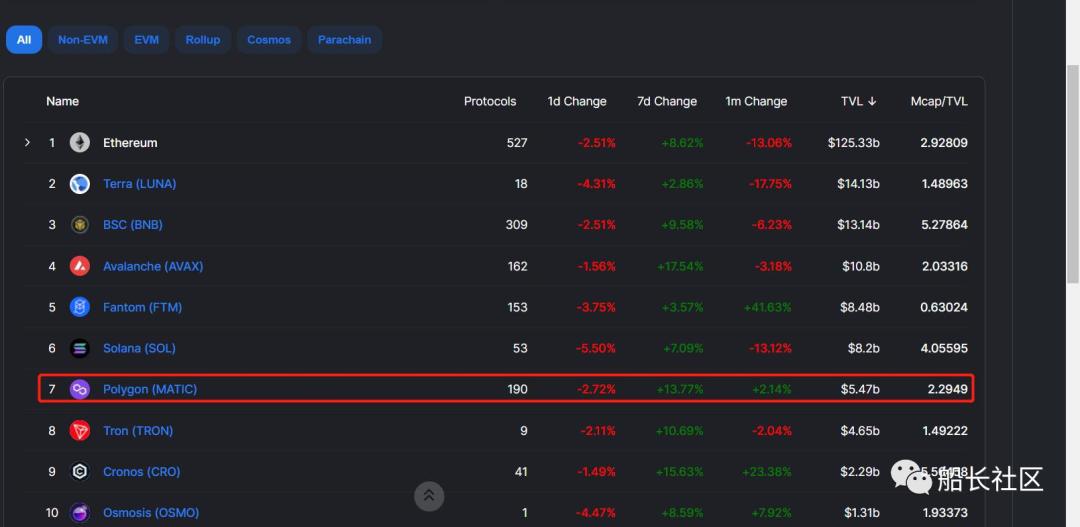
Task: Click the Fantom (FTM) logo icon
Action: (80, 307)
